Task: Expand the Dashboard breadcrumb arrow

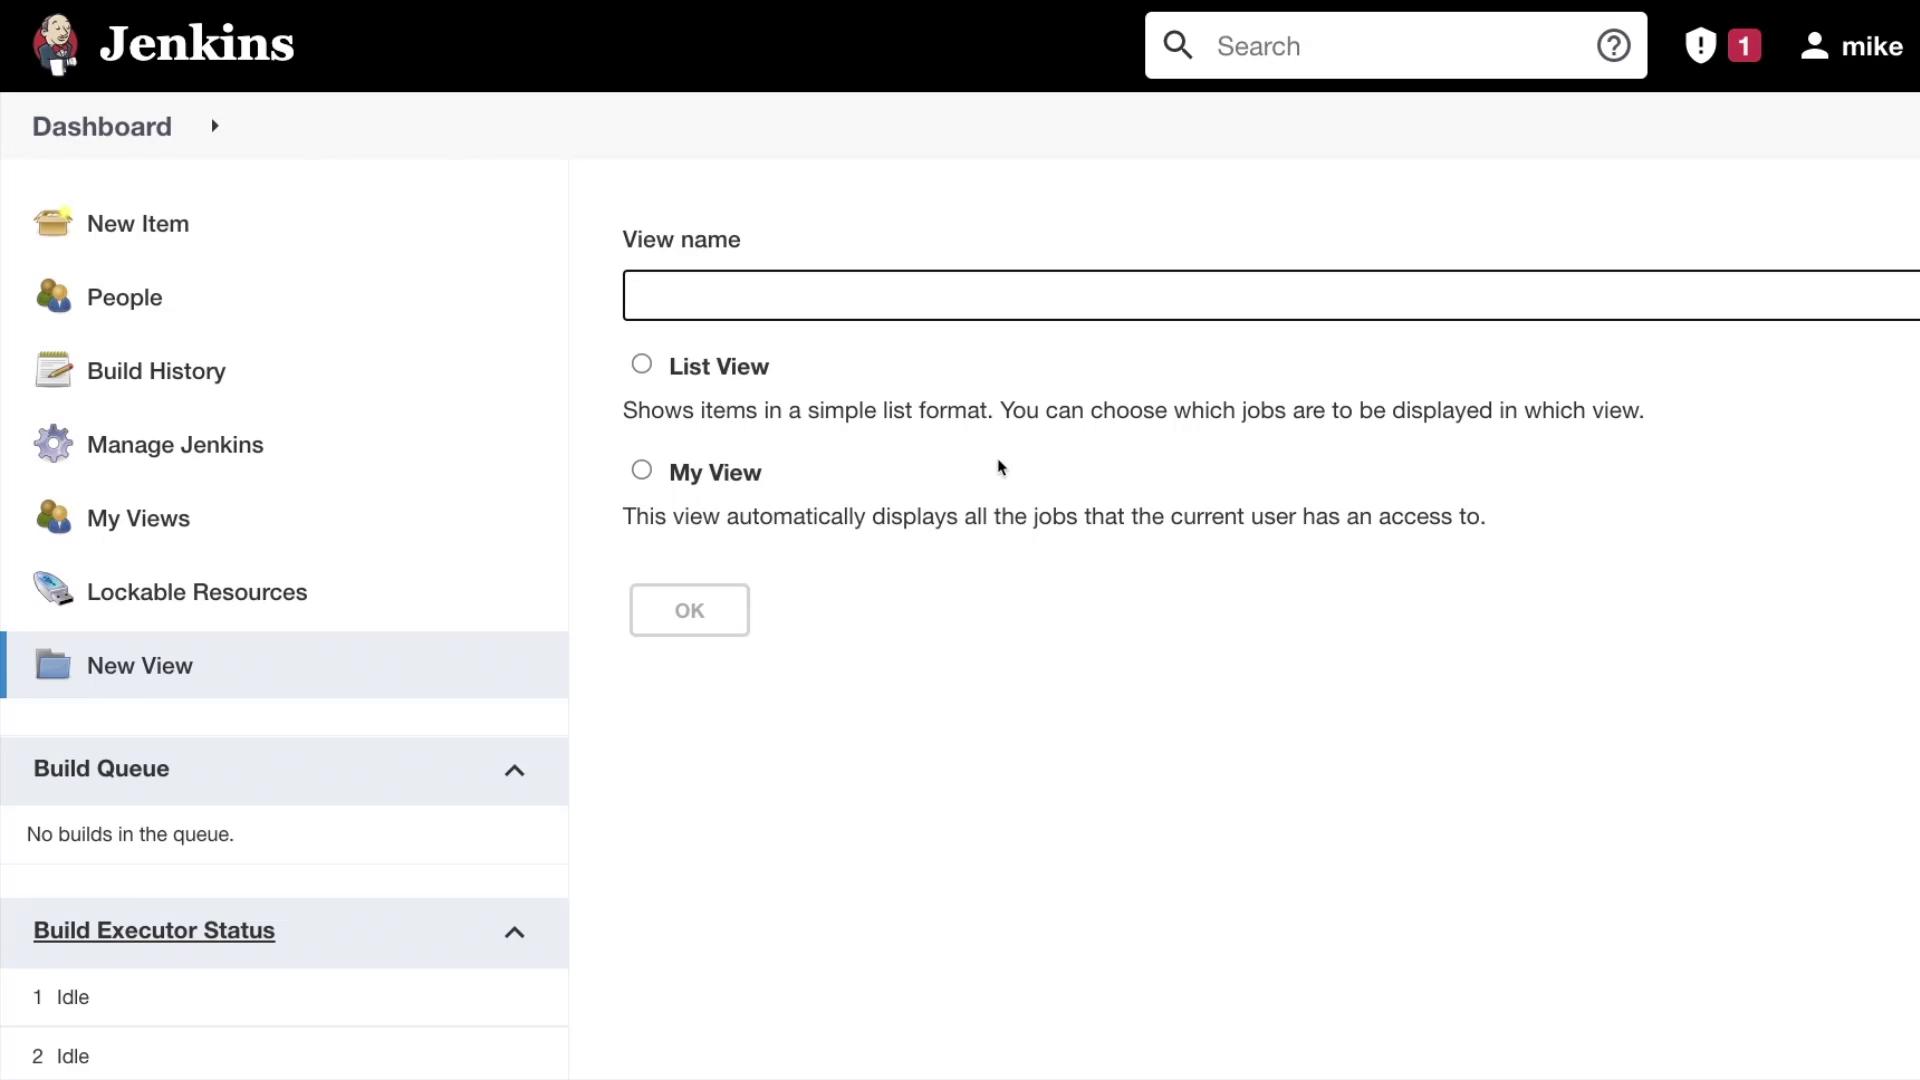Action: tap(214, 126)
